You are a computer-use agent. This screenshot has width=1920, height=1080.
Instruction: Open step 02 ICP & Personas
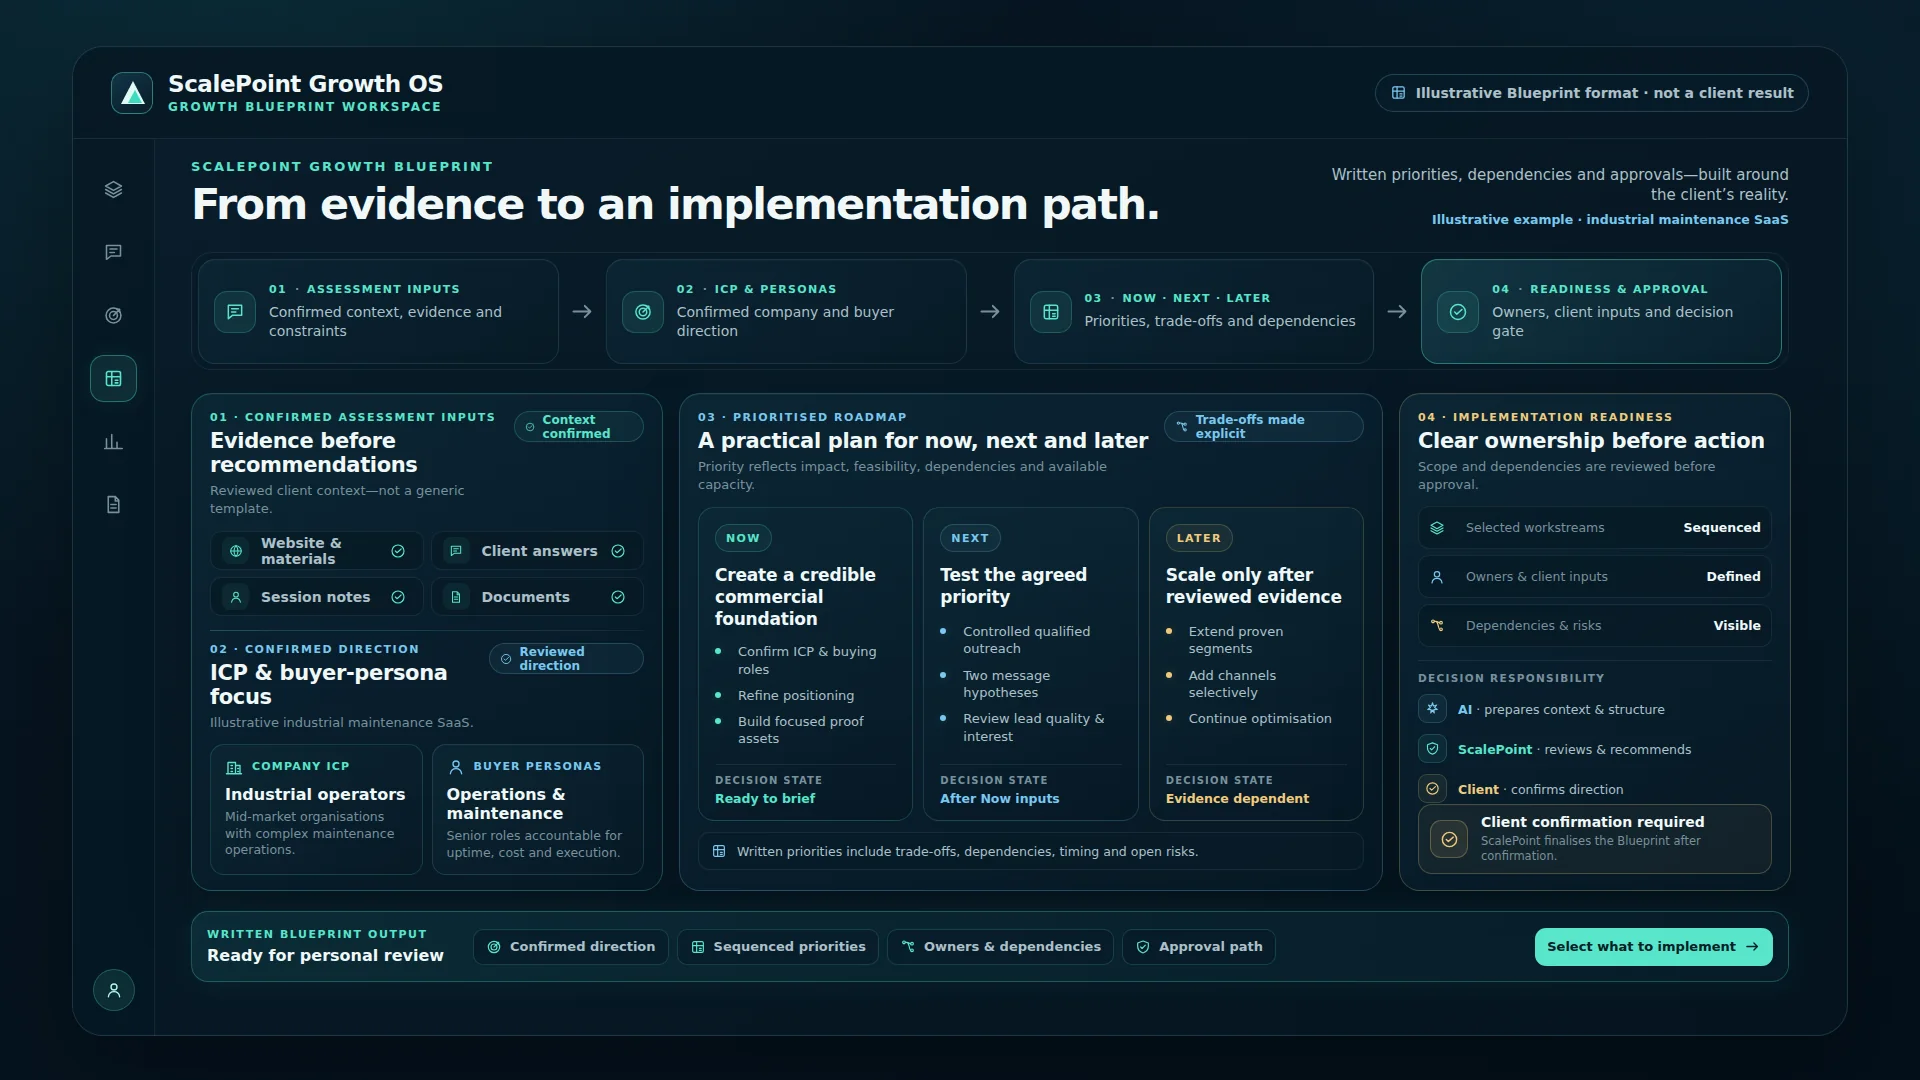click(786, 311)
